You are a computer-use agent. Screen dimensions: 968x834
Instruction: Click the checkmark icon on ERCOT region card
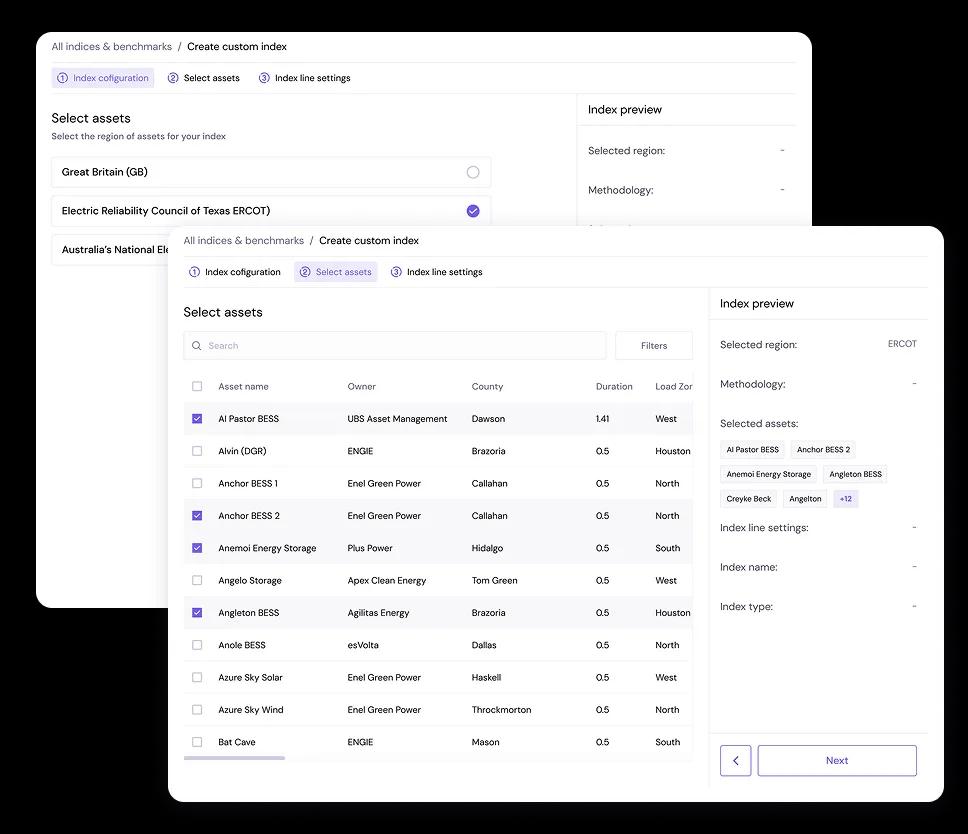[x=473, y=210]
